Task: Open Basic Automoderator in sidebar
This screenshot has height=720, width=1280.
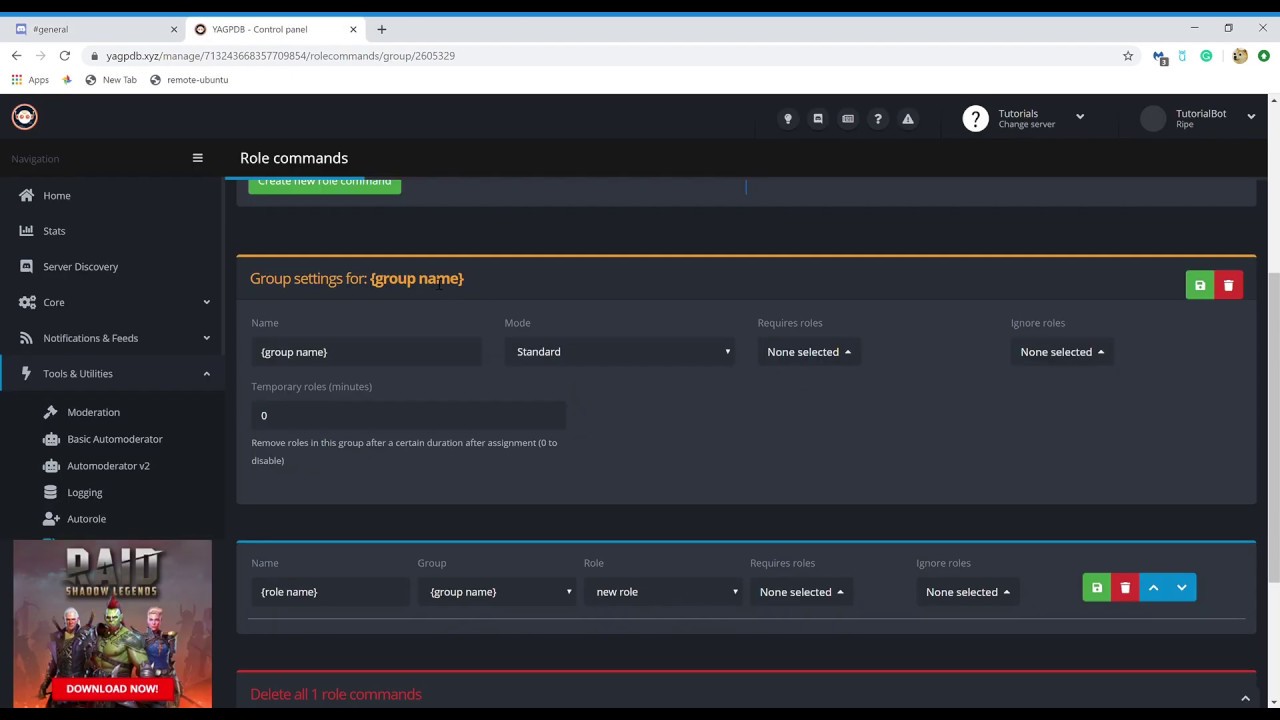Action: [x=114, y=439]
